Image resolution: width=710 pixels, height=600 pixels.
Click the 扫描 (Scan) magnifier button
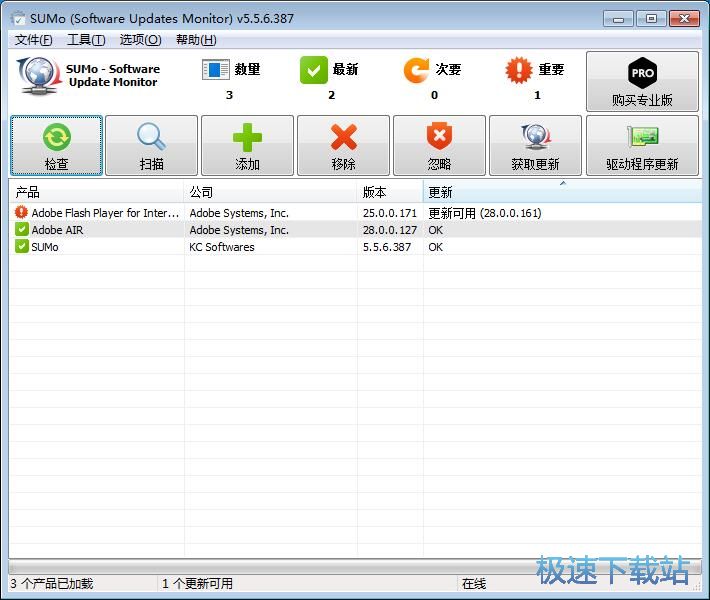tap(152, 145)
